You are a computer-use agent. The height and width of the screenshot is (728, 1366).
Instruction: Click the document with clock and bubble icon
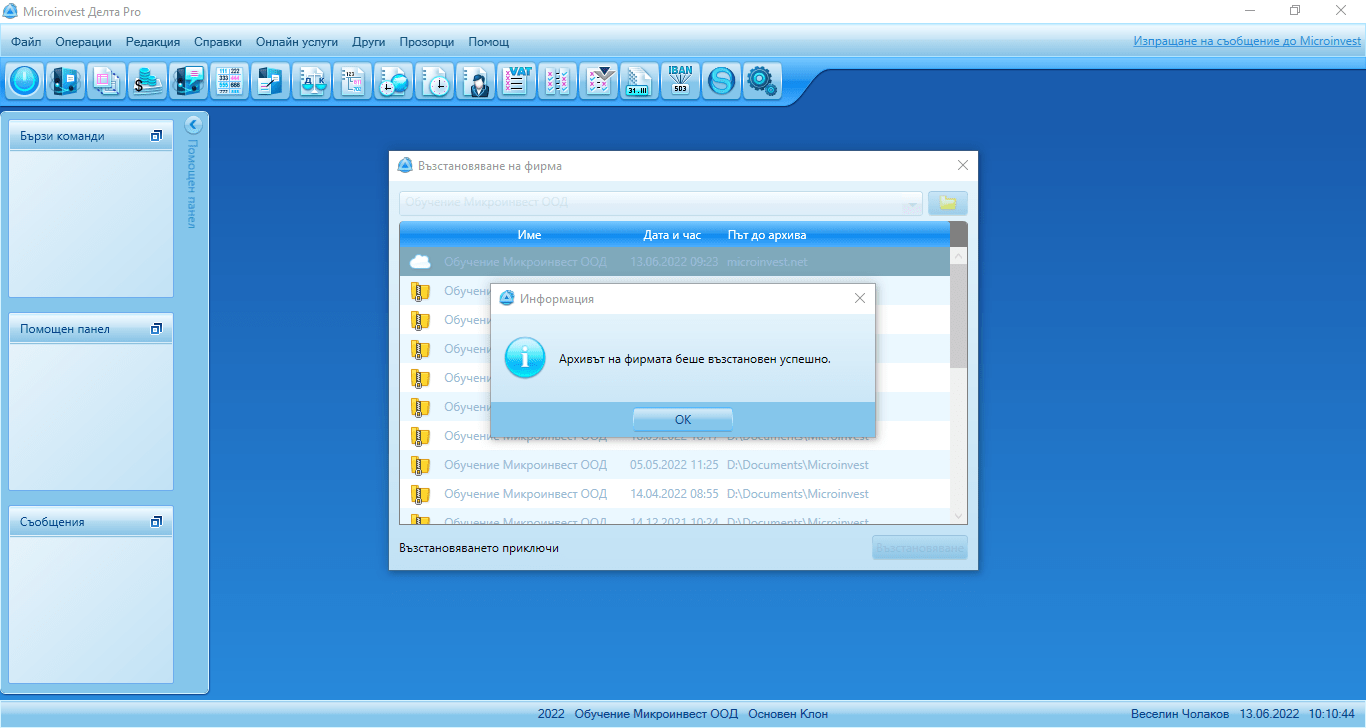tap(393, 81)
